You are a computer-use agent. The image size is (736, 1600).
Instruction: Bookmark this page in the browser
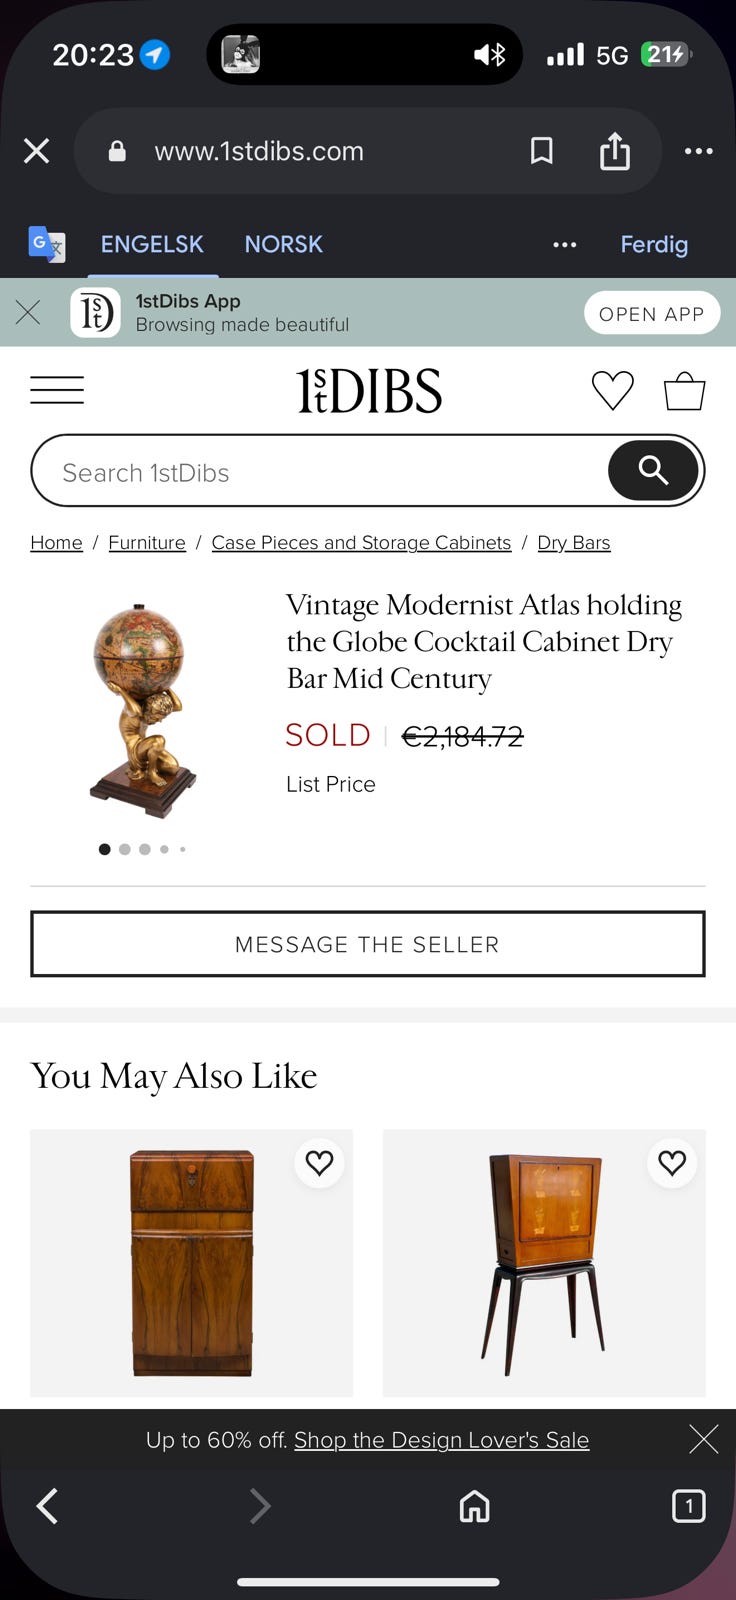click(x=541, y=151)
